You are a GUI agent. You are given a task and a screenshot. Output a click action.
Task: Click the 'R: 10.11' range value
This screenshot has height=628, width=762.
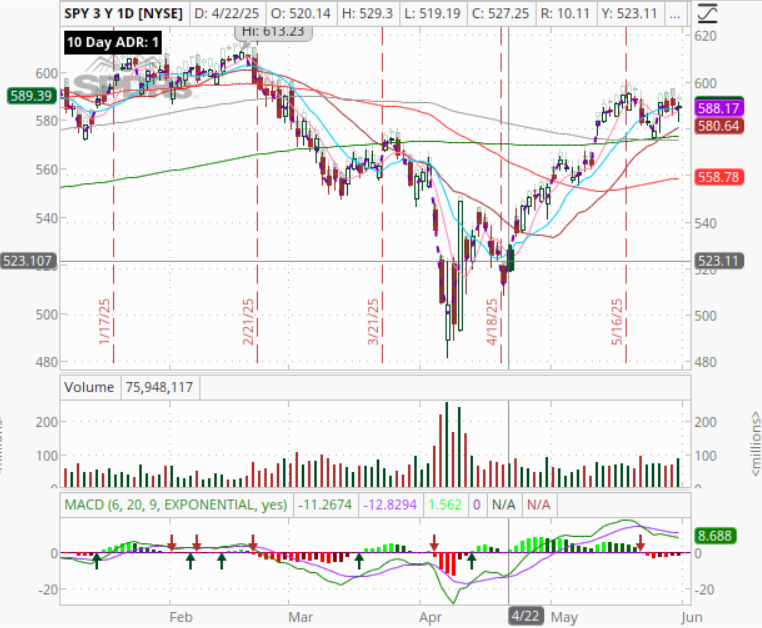click(565, 14)
